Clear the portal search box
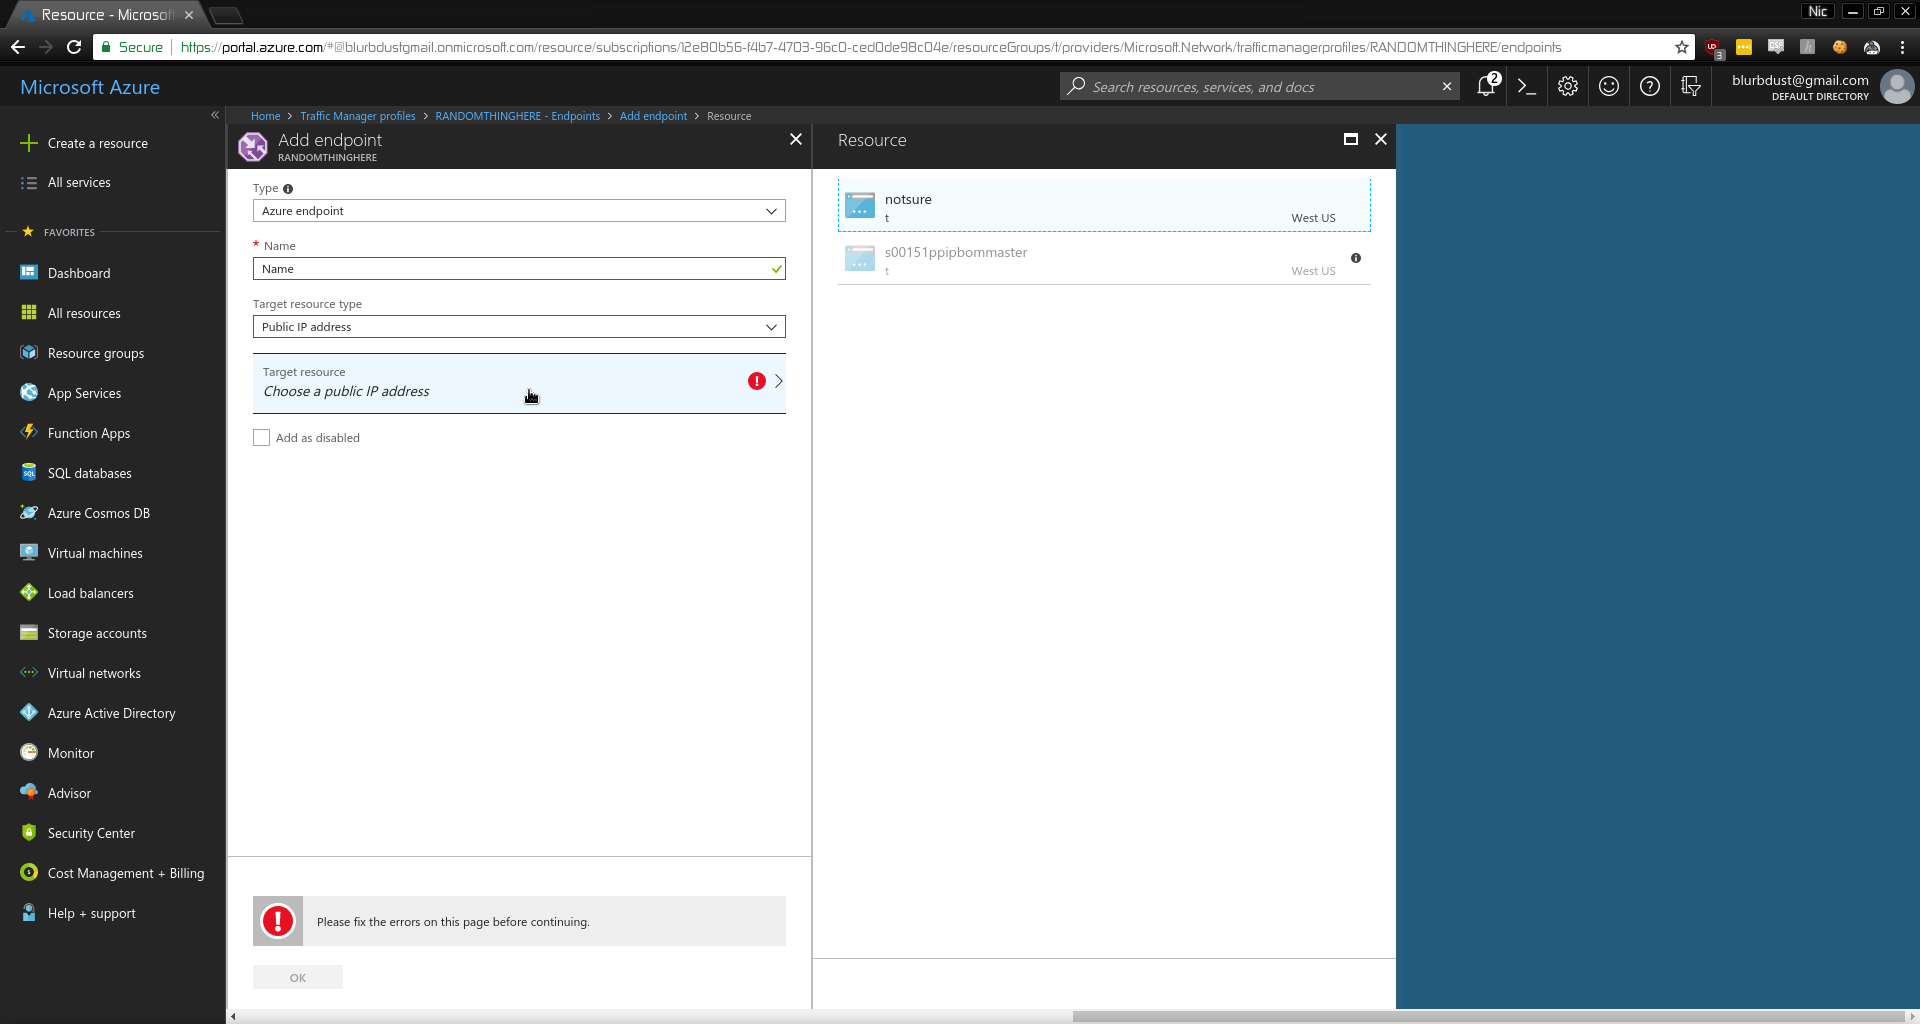The height and width of the screenshot is (1024, 1920). (x=1447, y=87)
